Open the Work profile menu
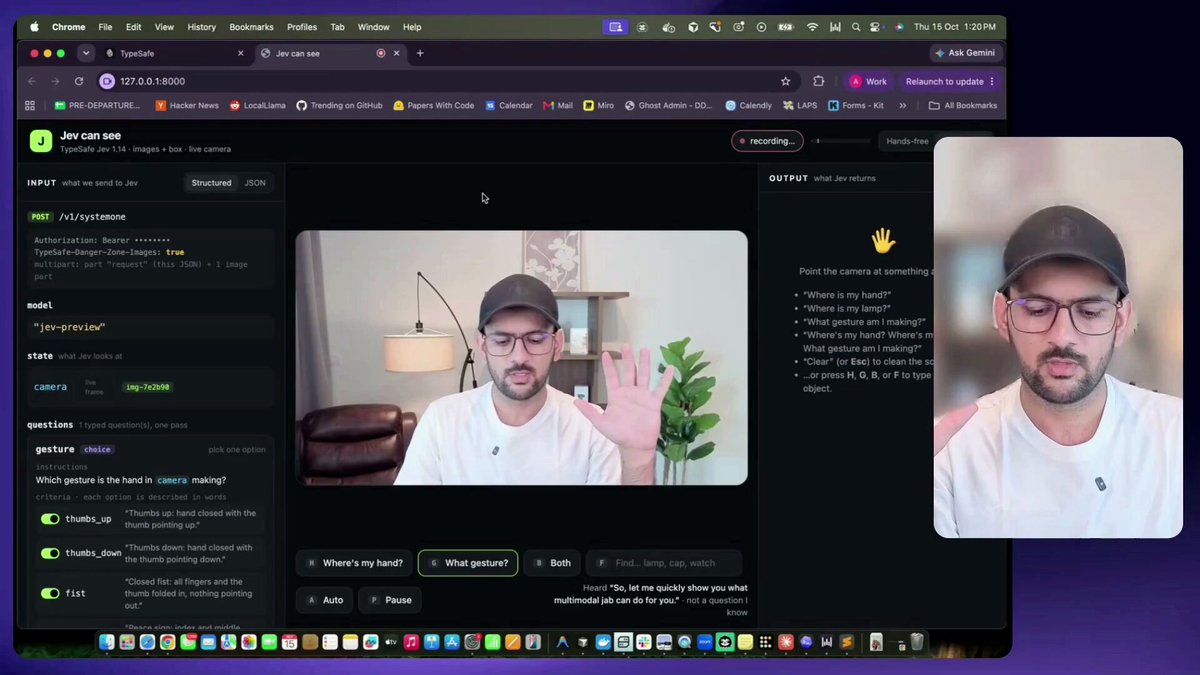The height and width of the screenshot is (675, 1200). click(868, 81)
